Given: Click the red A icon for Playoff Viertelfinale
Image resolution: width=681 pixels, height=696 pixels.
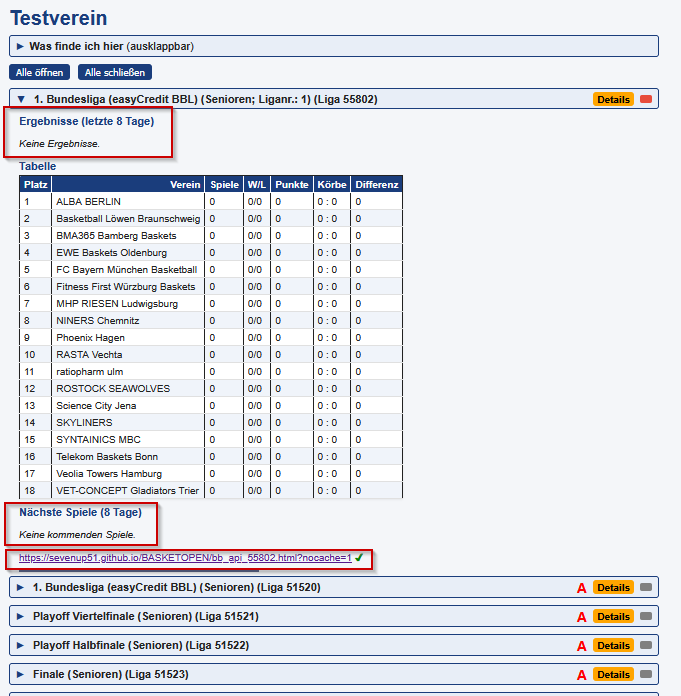Looking at the screenshot, I should 582,617.
